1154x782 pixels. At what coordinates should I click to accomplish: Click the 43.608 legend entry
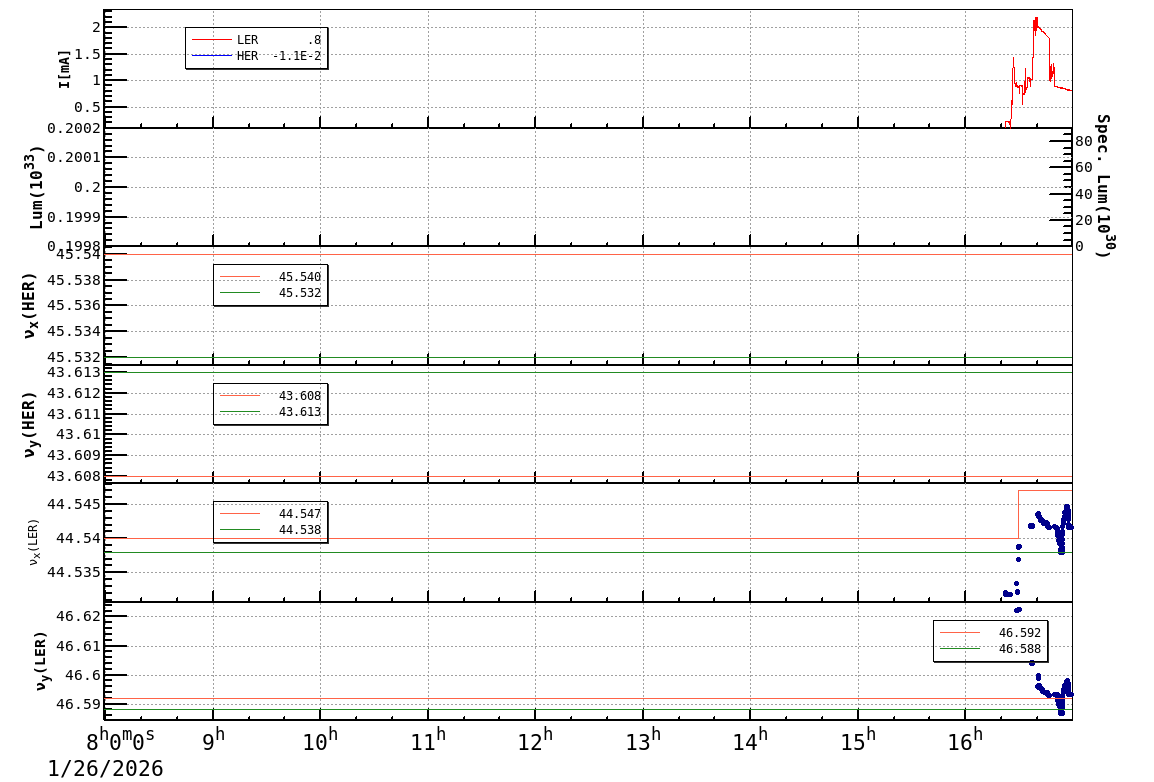[x=270, y=396]
